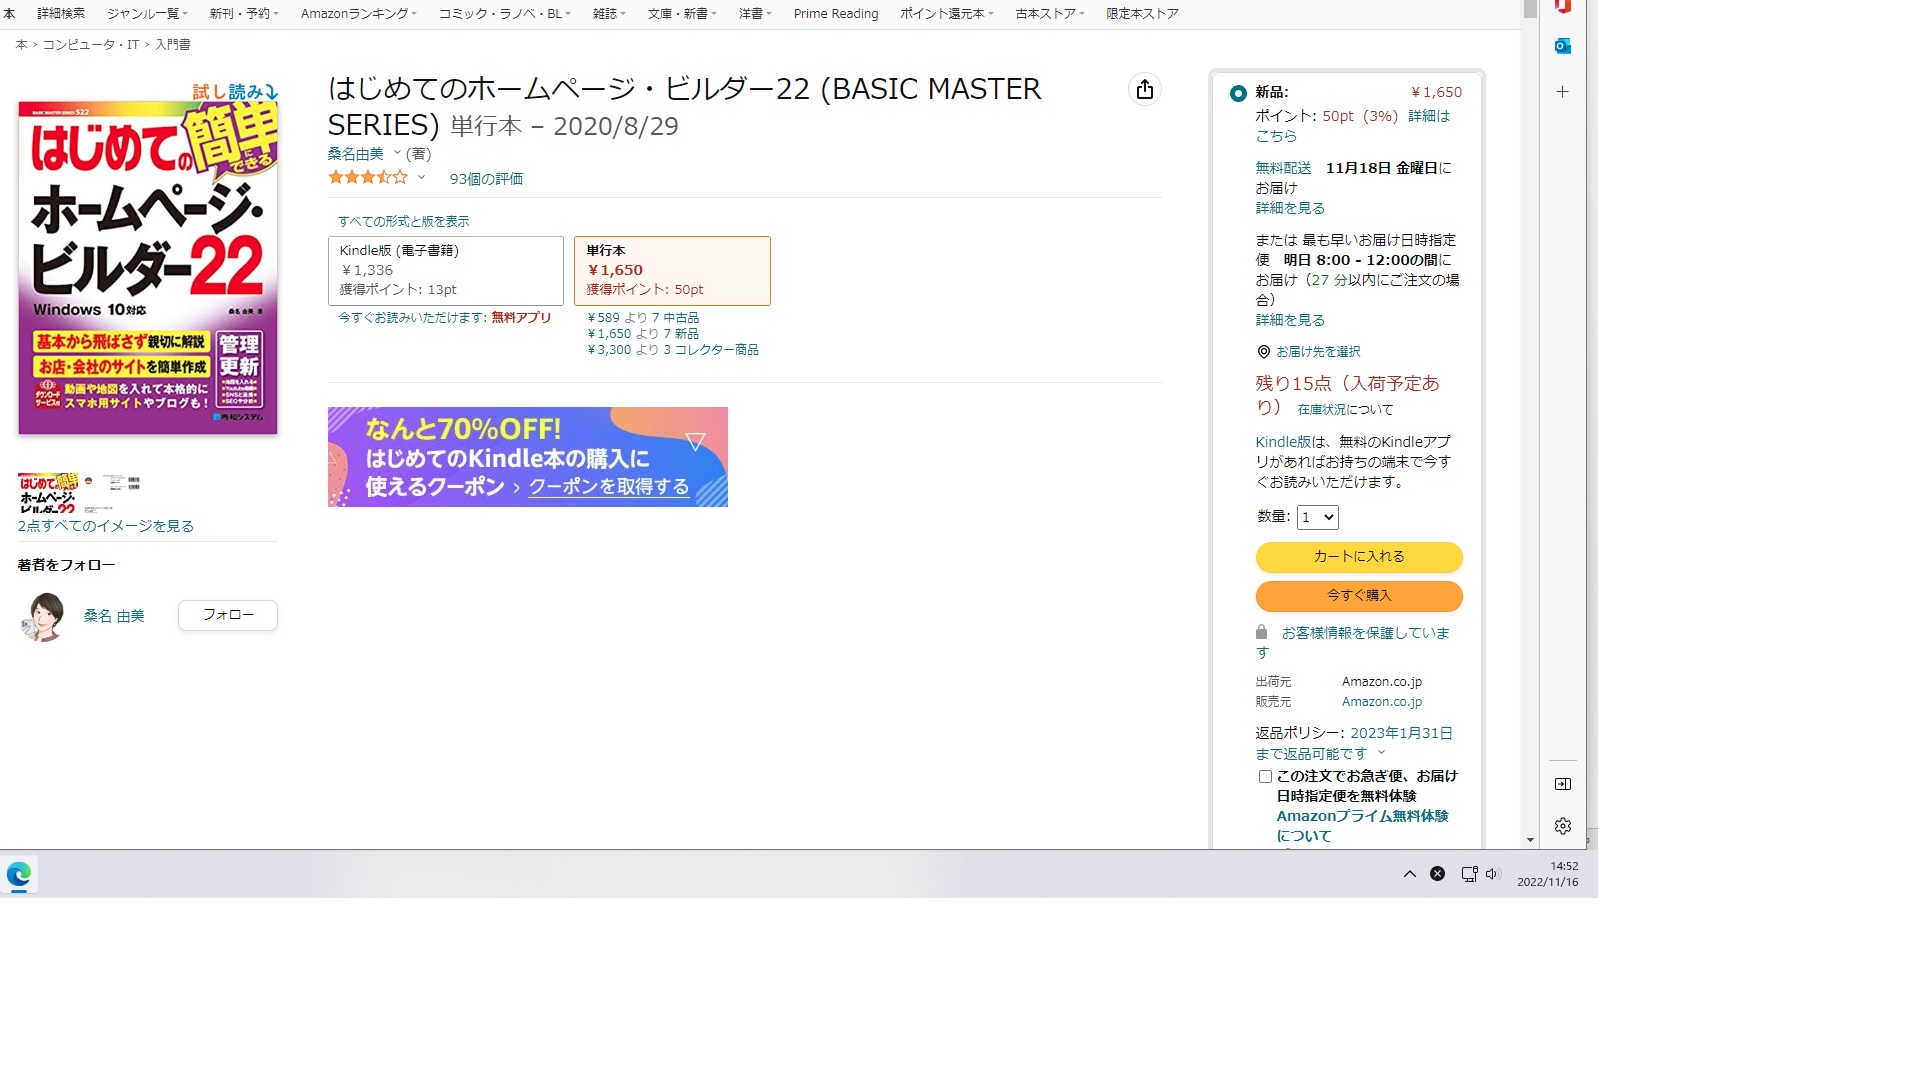Open 詳細検索 in the nav bar

[x=61, y=14]
